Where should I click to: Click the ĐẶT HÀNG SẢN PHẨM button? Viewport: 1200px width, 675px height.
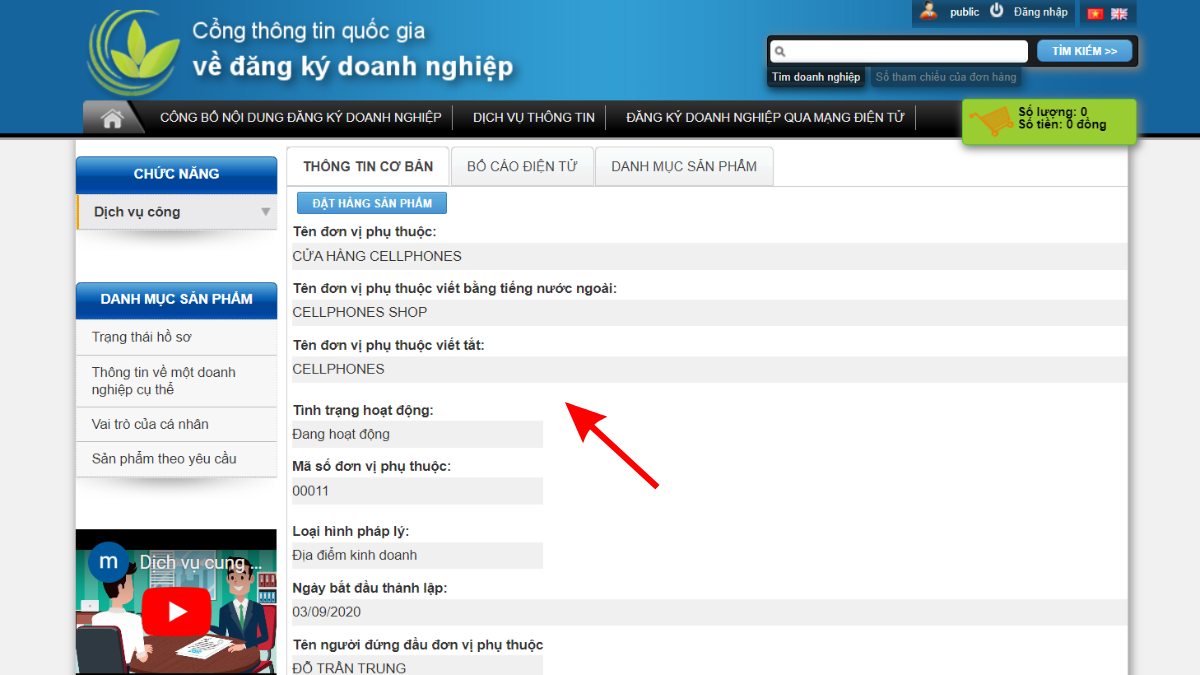372,203
